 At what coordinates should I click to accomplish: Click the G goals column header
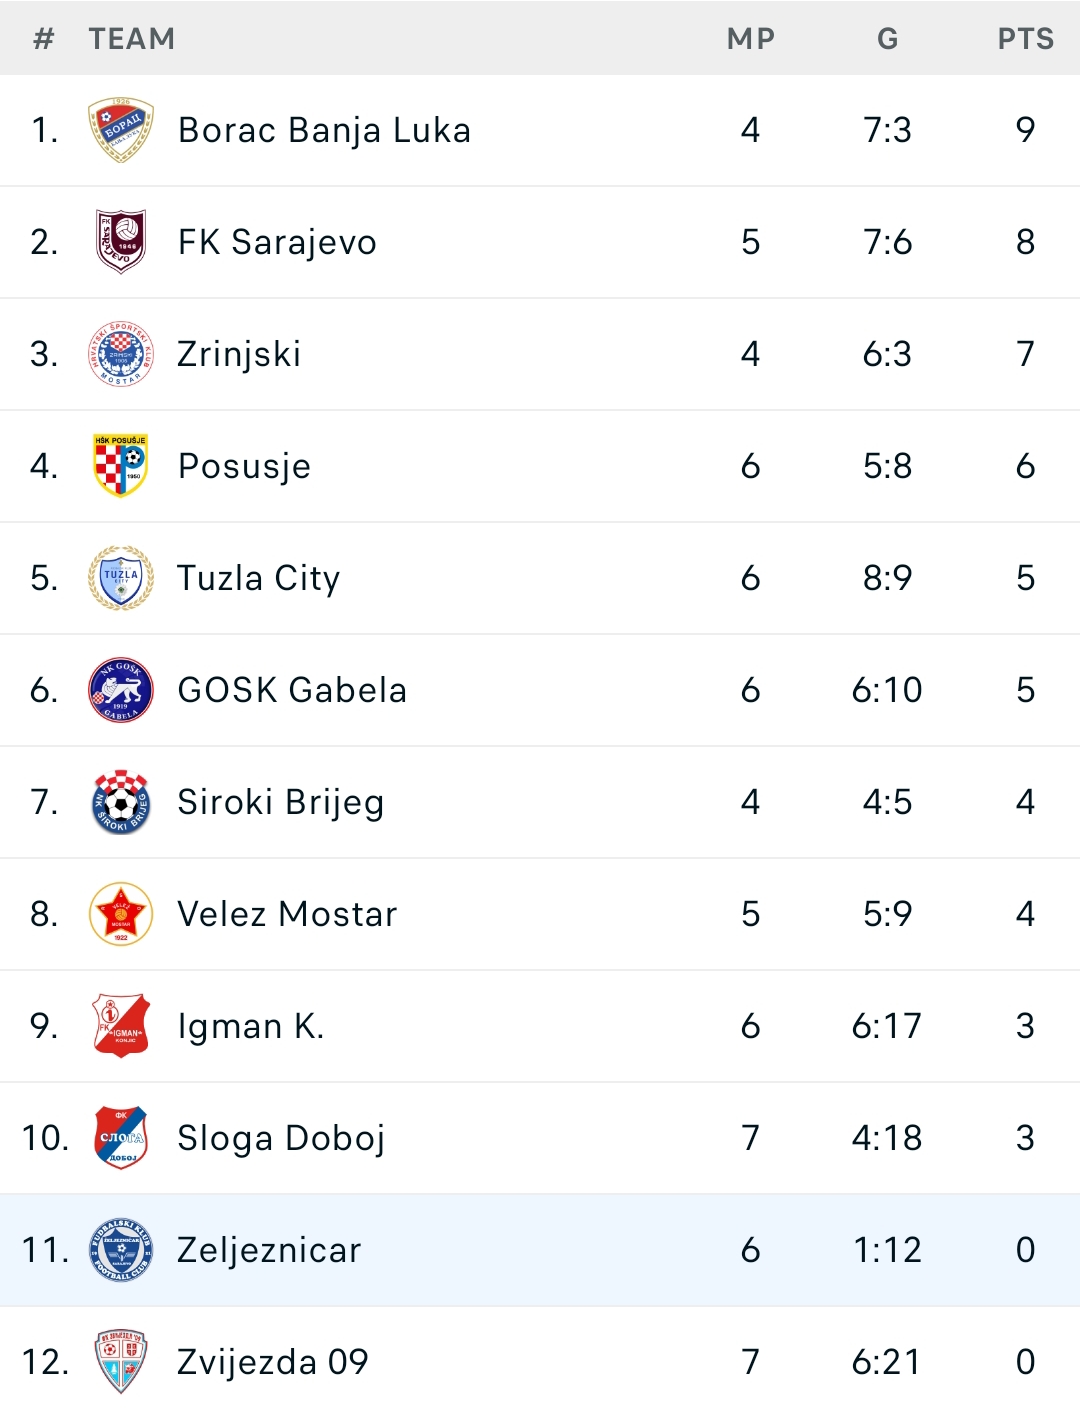[x=888, y=39]
